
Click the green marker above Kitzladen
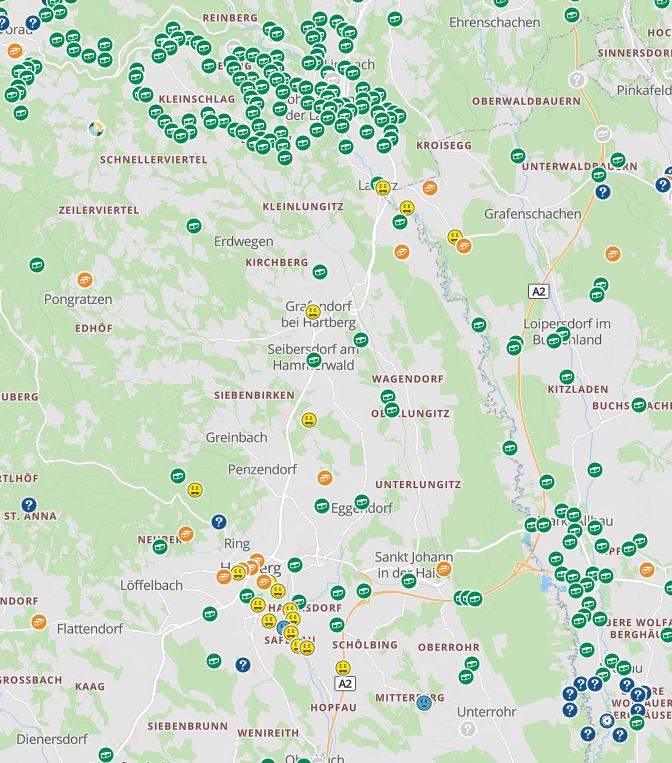click(567, 377)
